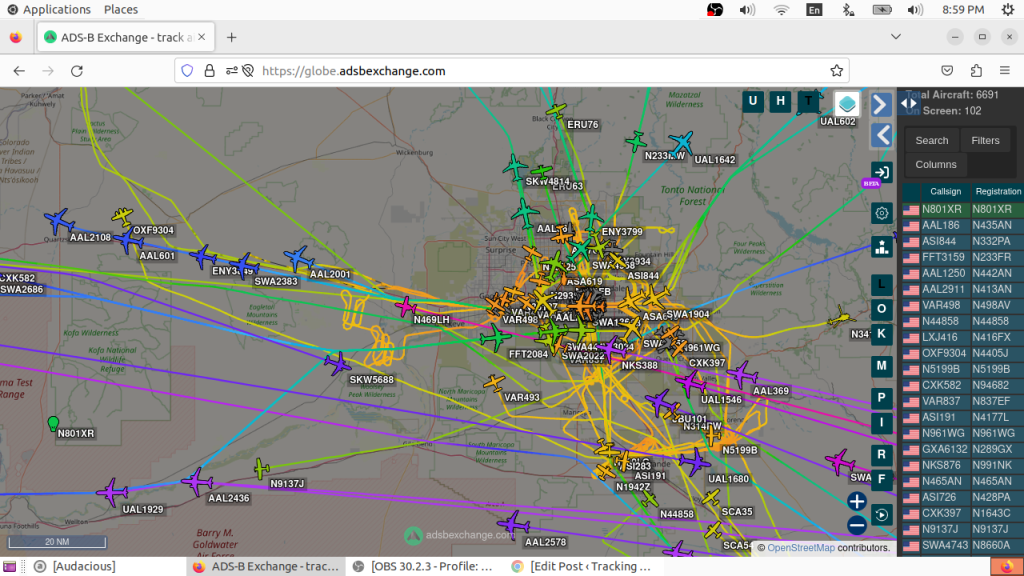Open the Applications menu

click(x=49, y=10)
